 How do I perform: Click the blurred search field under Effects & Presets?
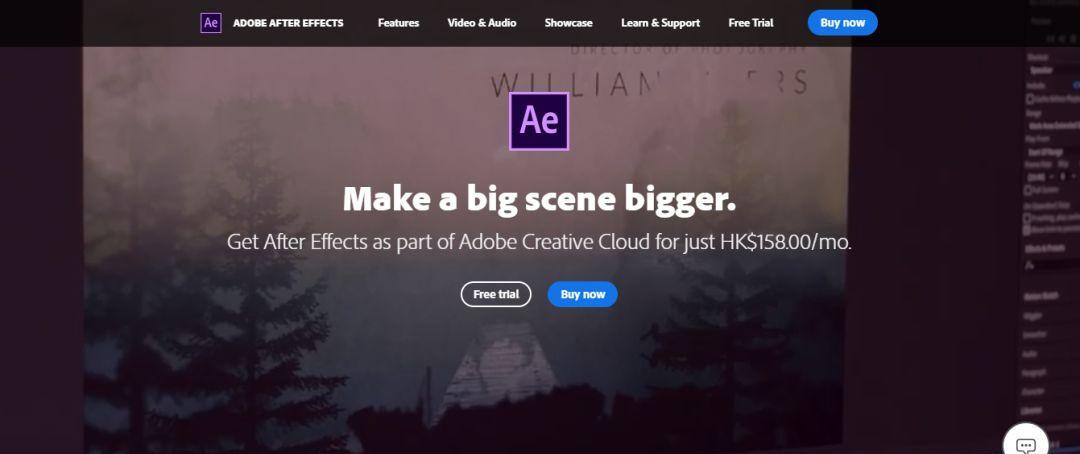[x=1052, y=265]
